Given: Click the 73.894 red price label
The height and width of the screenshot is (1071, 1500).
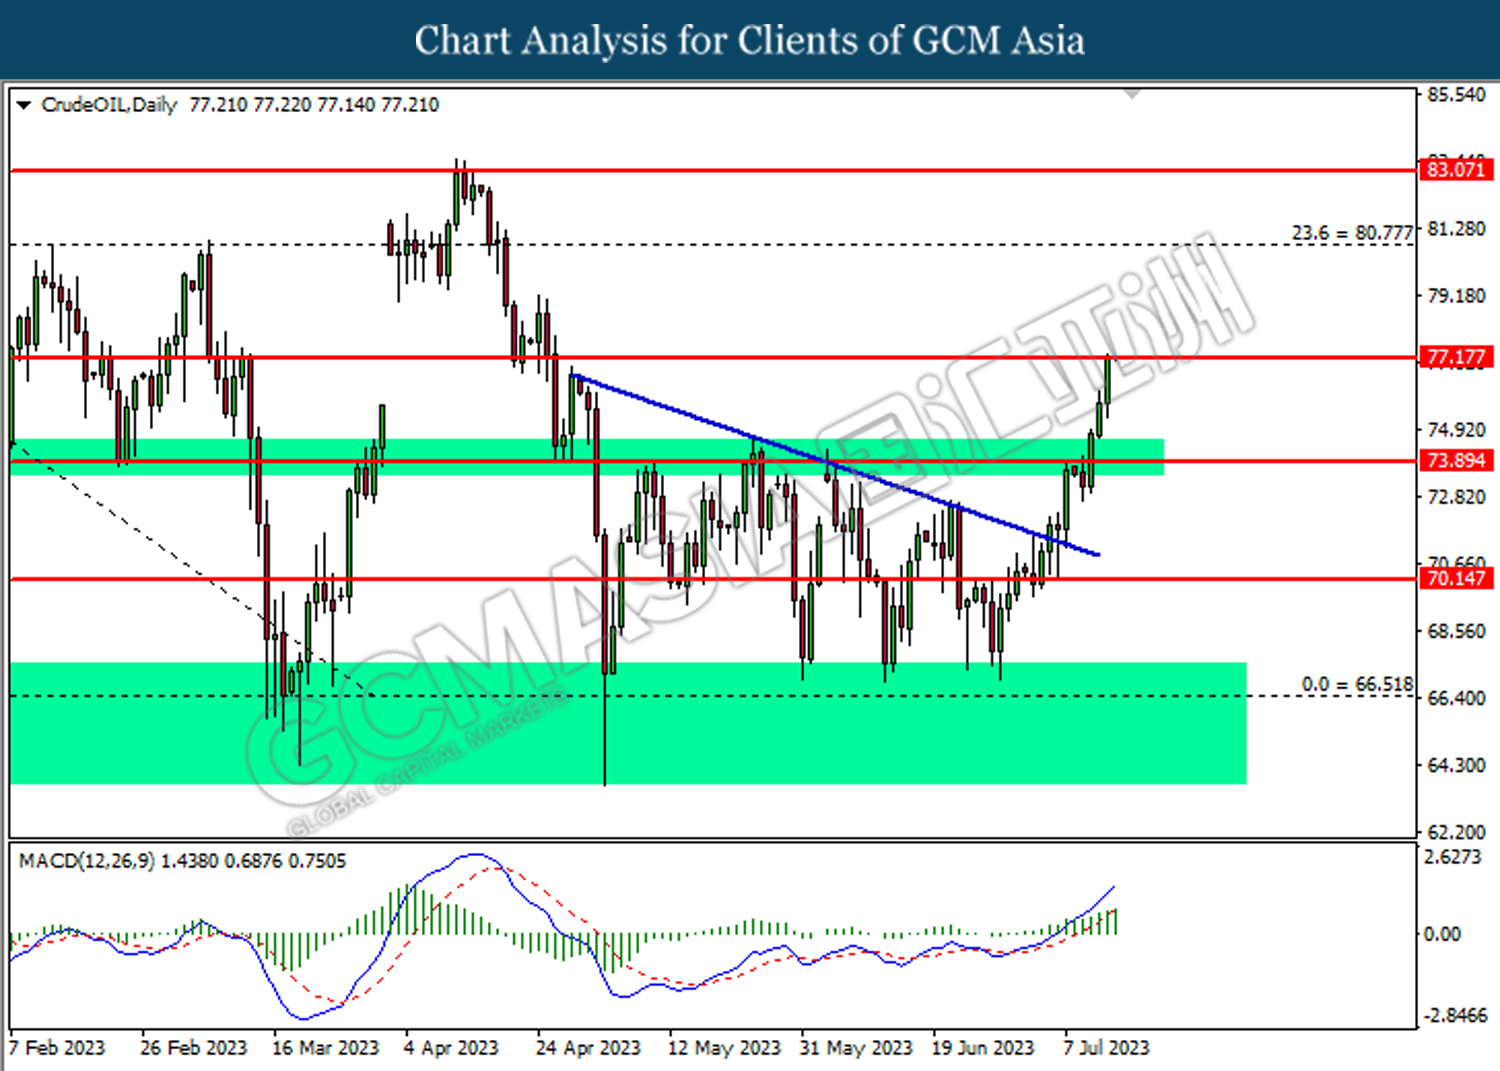Looking at the screenshot, I should tap(1456, 461).
